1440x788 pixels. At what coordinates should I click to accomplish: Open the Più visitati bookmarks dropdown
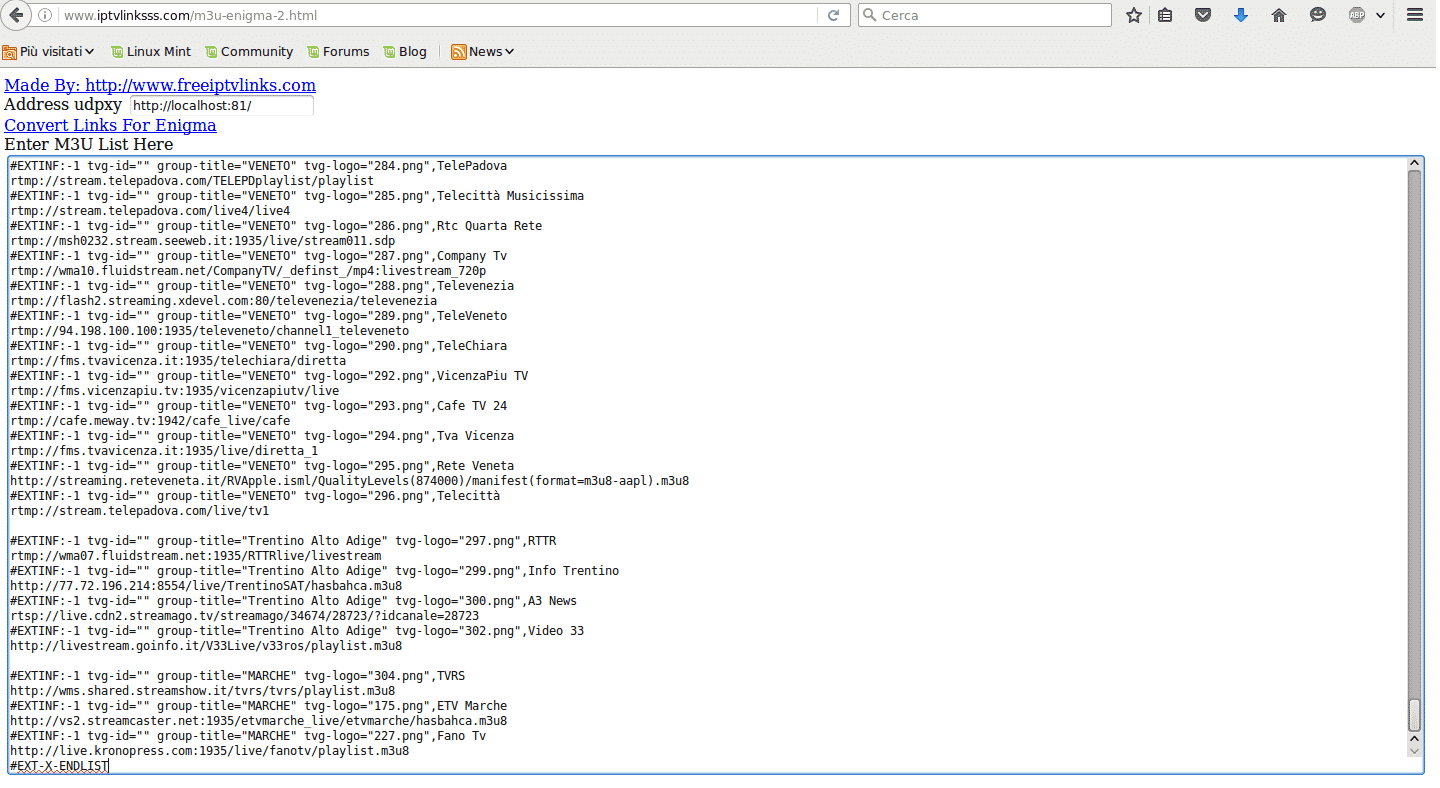(x=48, y=51)
